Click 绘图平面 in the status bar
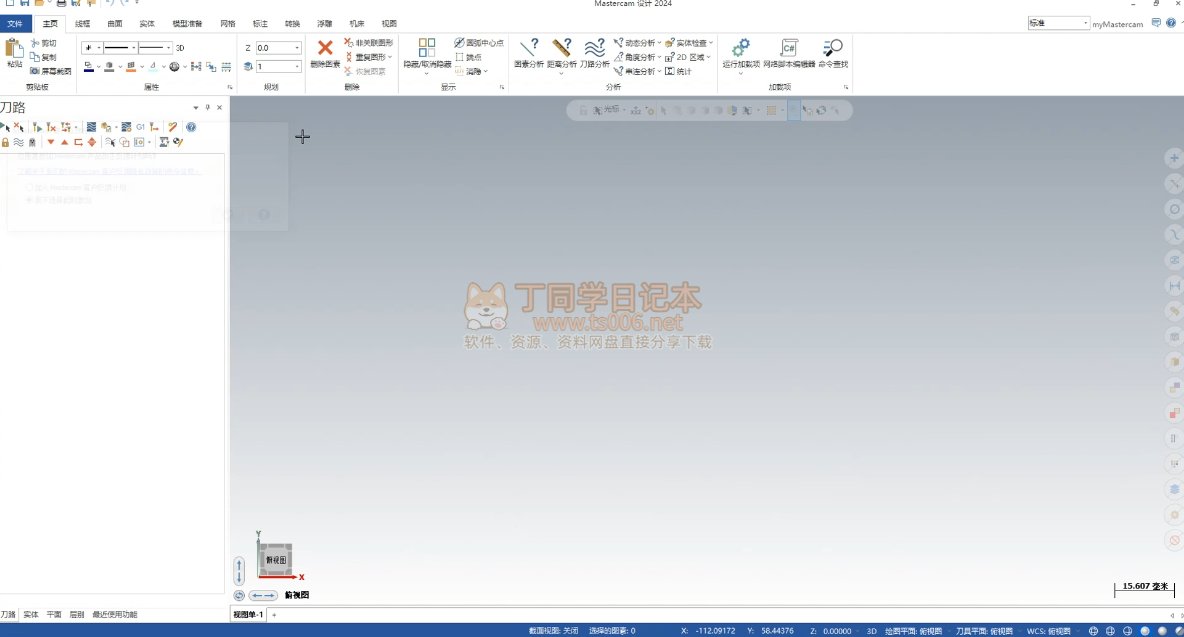Viewport: 1184px width, 637px height. 913,631
